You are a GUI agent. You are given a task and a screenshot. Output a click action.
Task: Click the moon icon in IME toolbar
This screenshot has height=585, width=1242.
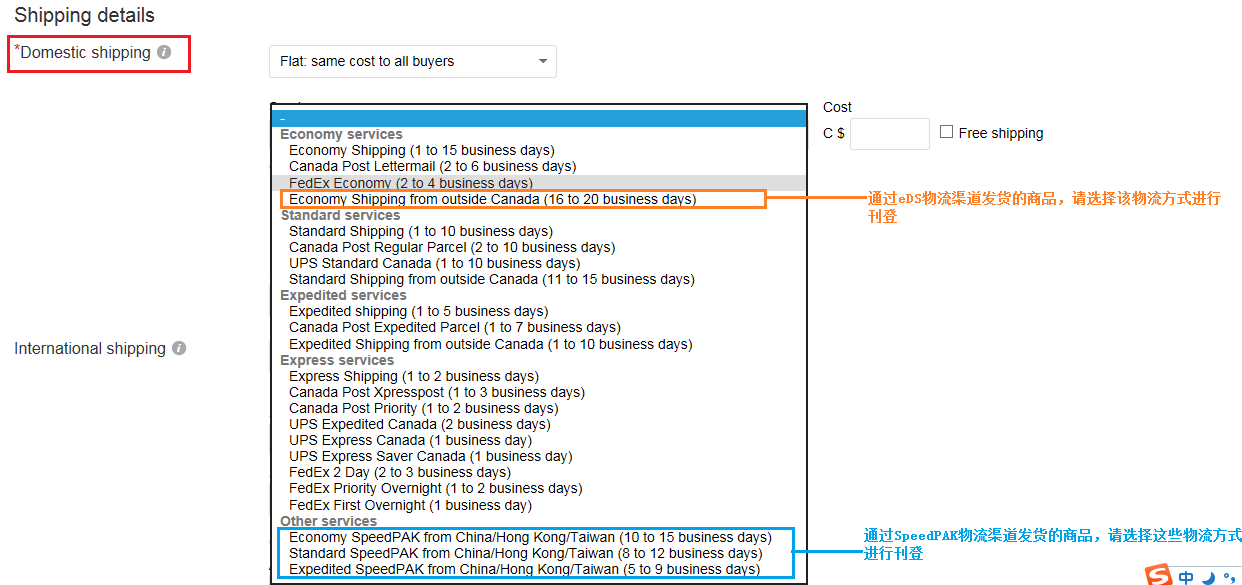[1208, 577]
